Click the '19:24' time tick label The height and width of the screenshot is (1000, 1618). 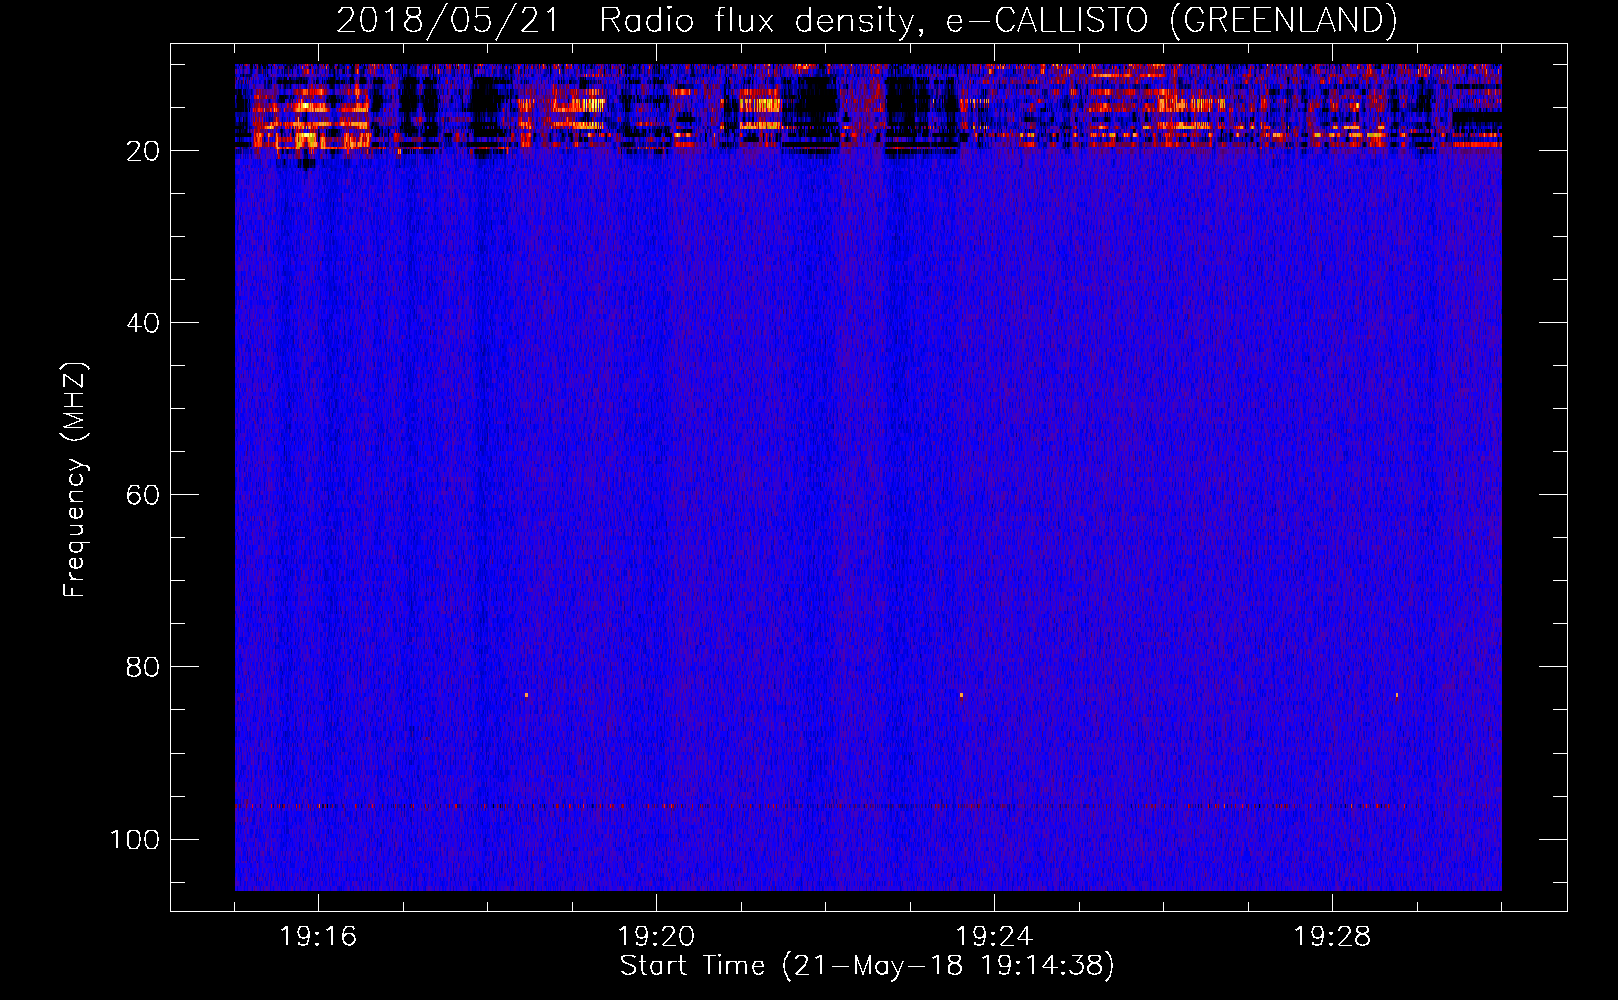[994, 937]
